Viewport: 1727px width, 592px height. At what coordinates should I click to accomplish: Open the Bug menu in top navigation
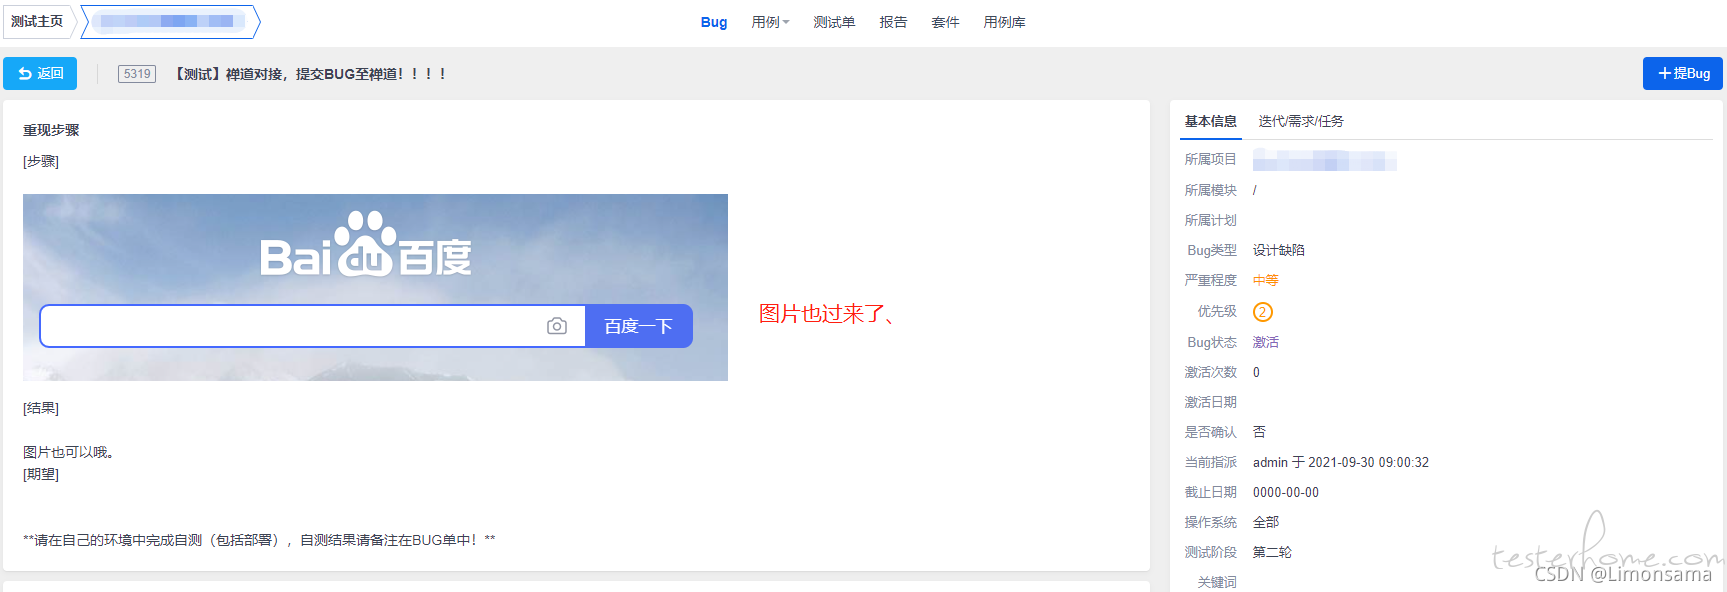pos(714,22)
